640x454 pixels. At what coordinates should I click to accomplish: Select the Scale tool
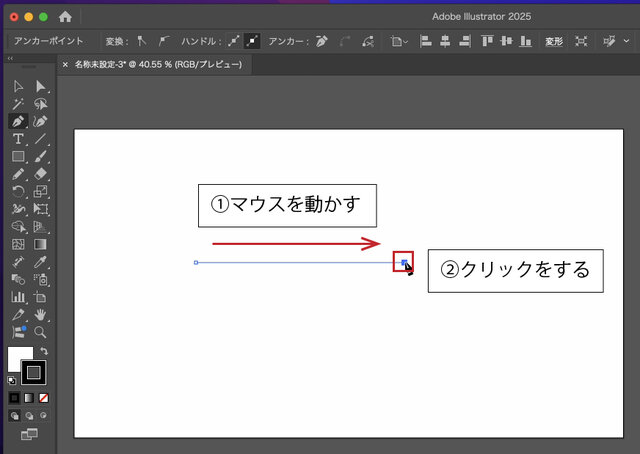[40, 191]
